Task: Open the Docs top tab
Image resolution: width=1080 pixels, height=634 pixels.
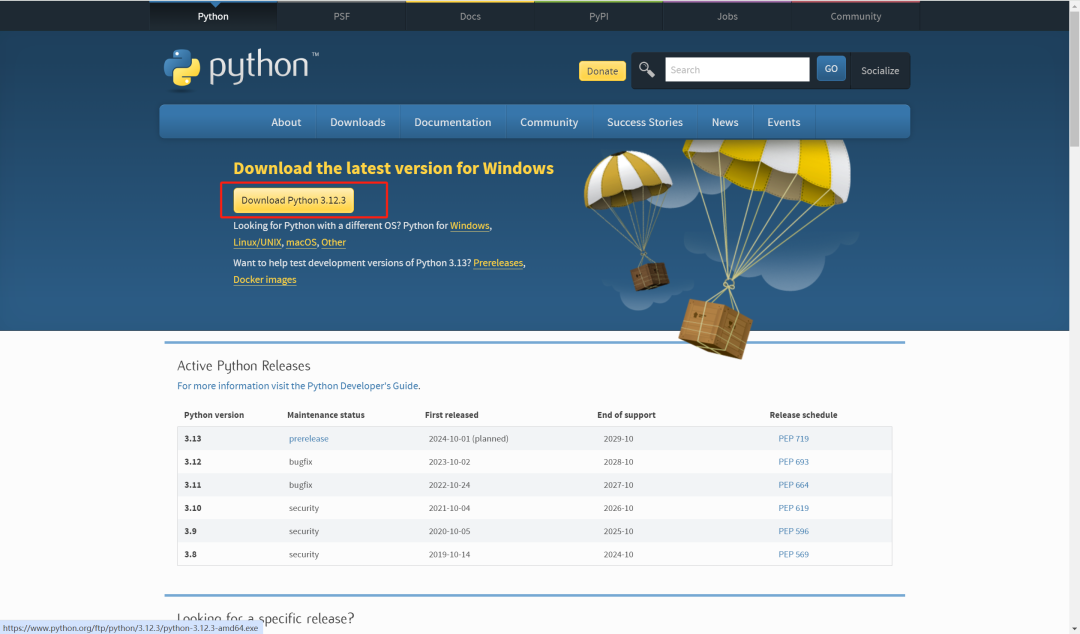Action: [x=470, y=17]
